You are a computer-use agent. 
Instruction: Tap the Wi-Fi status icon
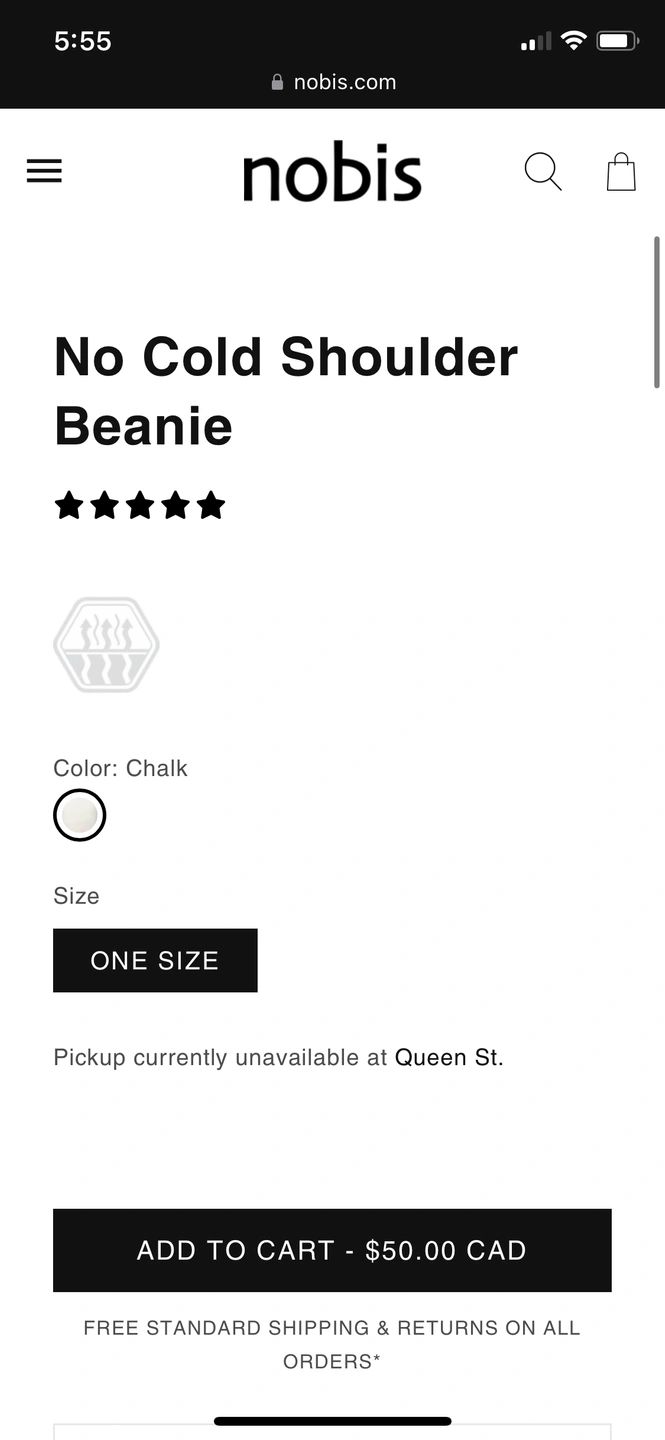pos(573,41)
